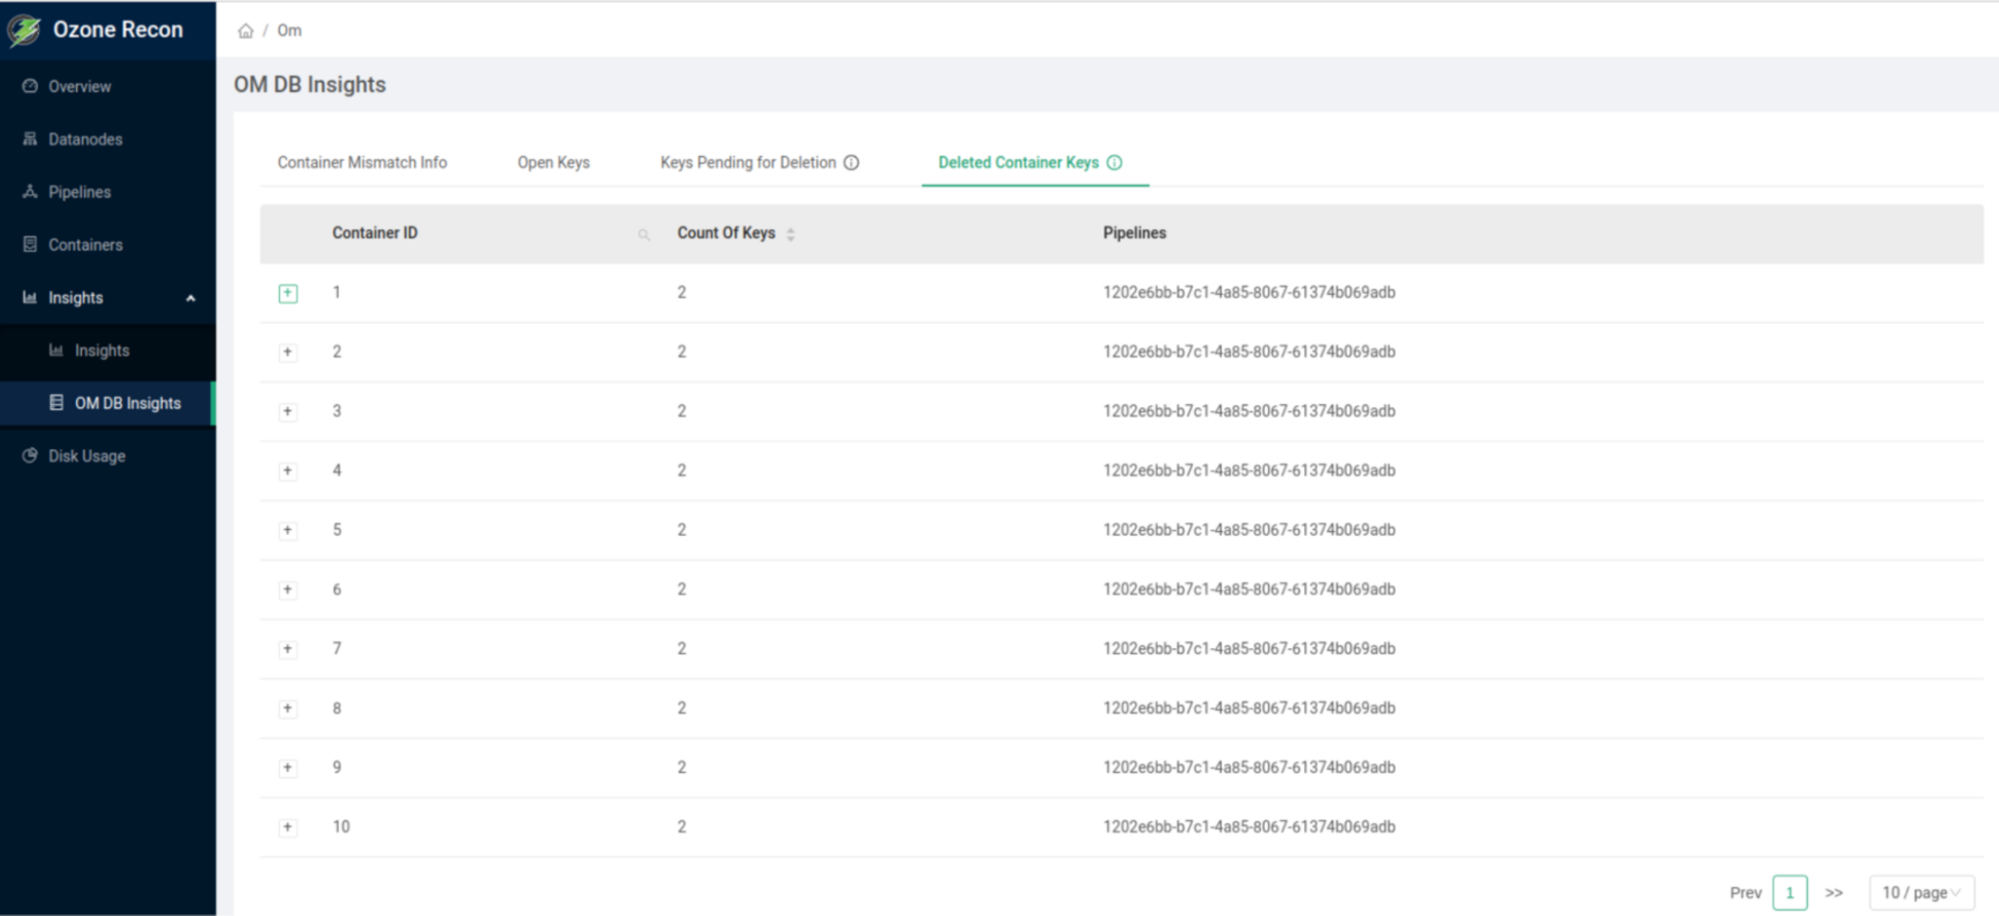Open Pipelines from the sidebar
The width and height of the screenshot is (1999, 916).
79,192
